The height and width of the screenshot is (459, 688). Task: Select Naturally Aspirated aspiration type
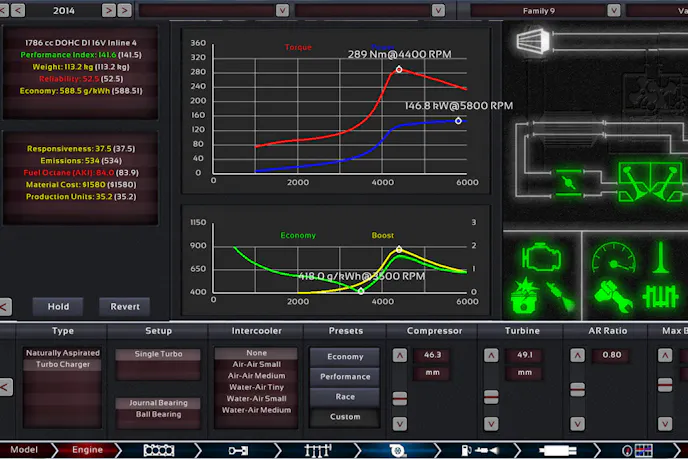62,353
